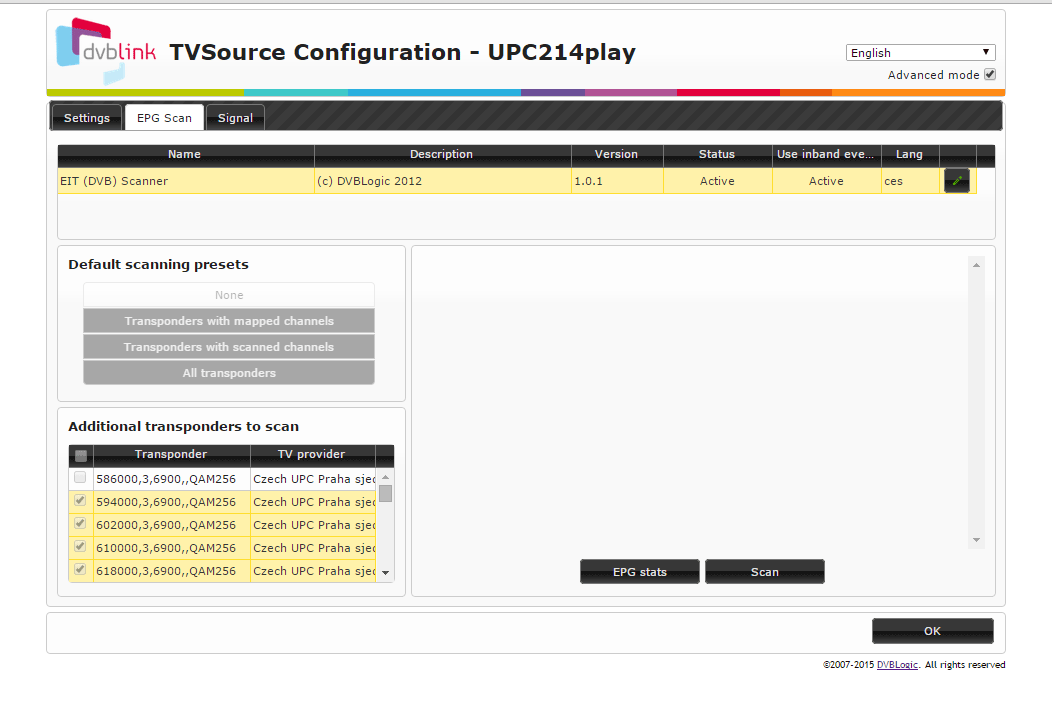Click the 586000,3,6900,,QAM256 transponder text

click(x=166, y=479)
